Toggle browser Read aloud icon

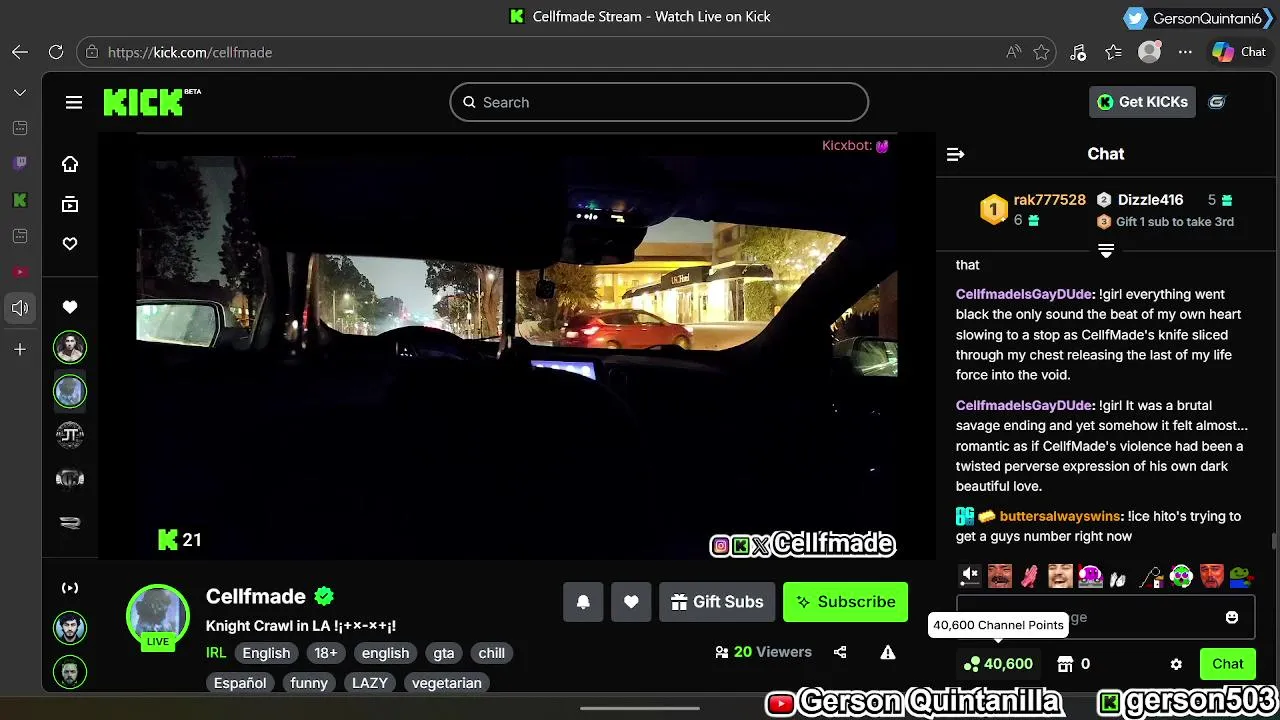[x=1014, y=52]
